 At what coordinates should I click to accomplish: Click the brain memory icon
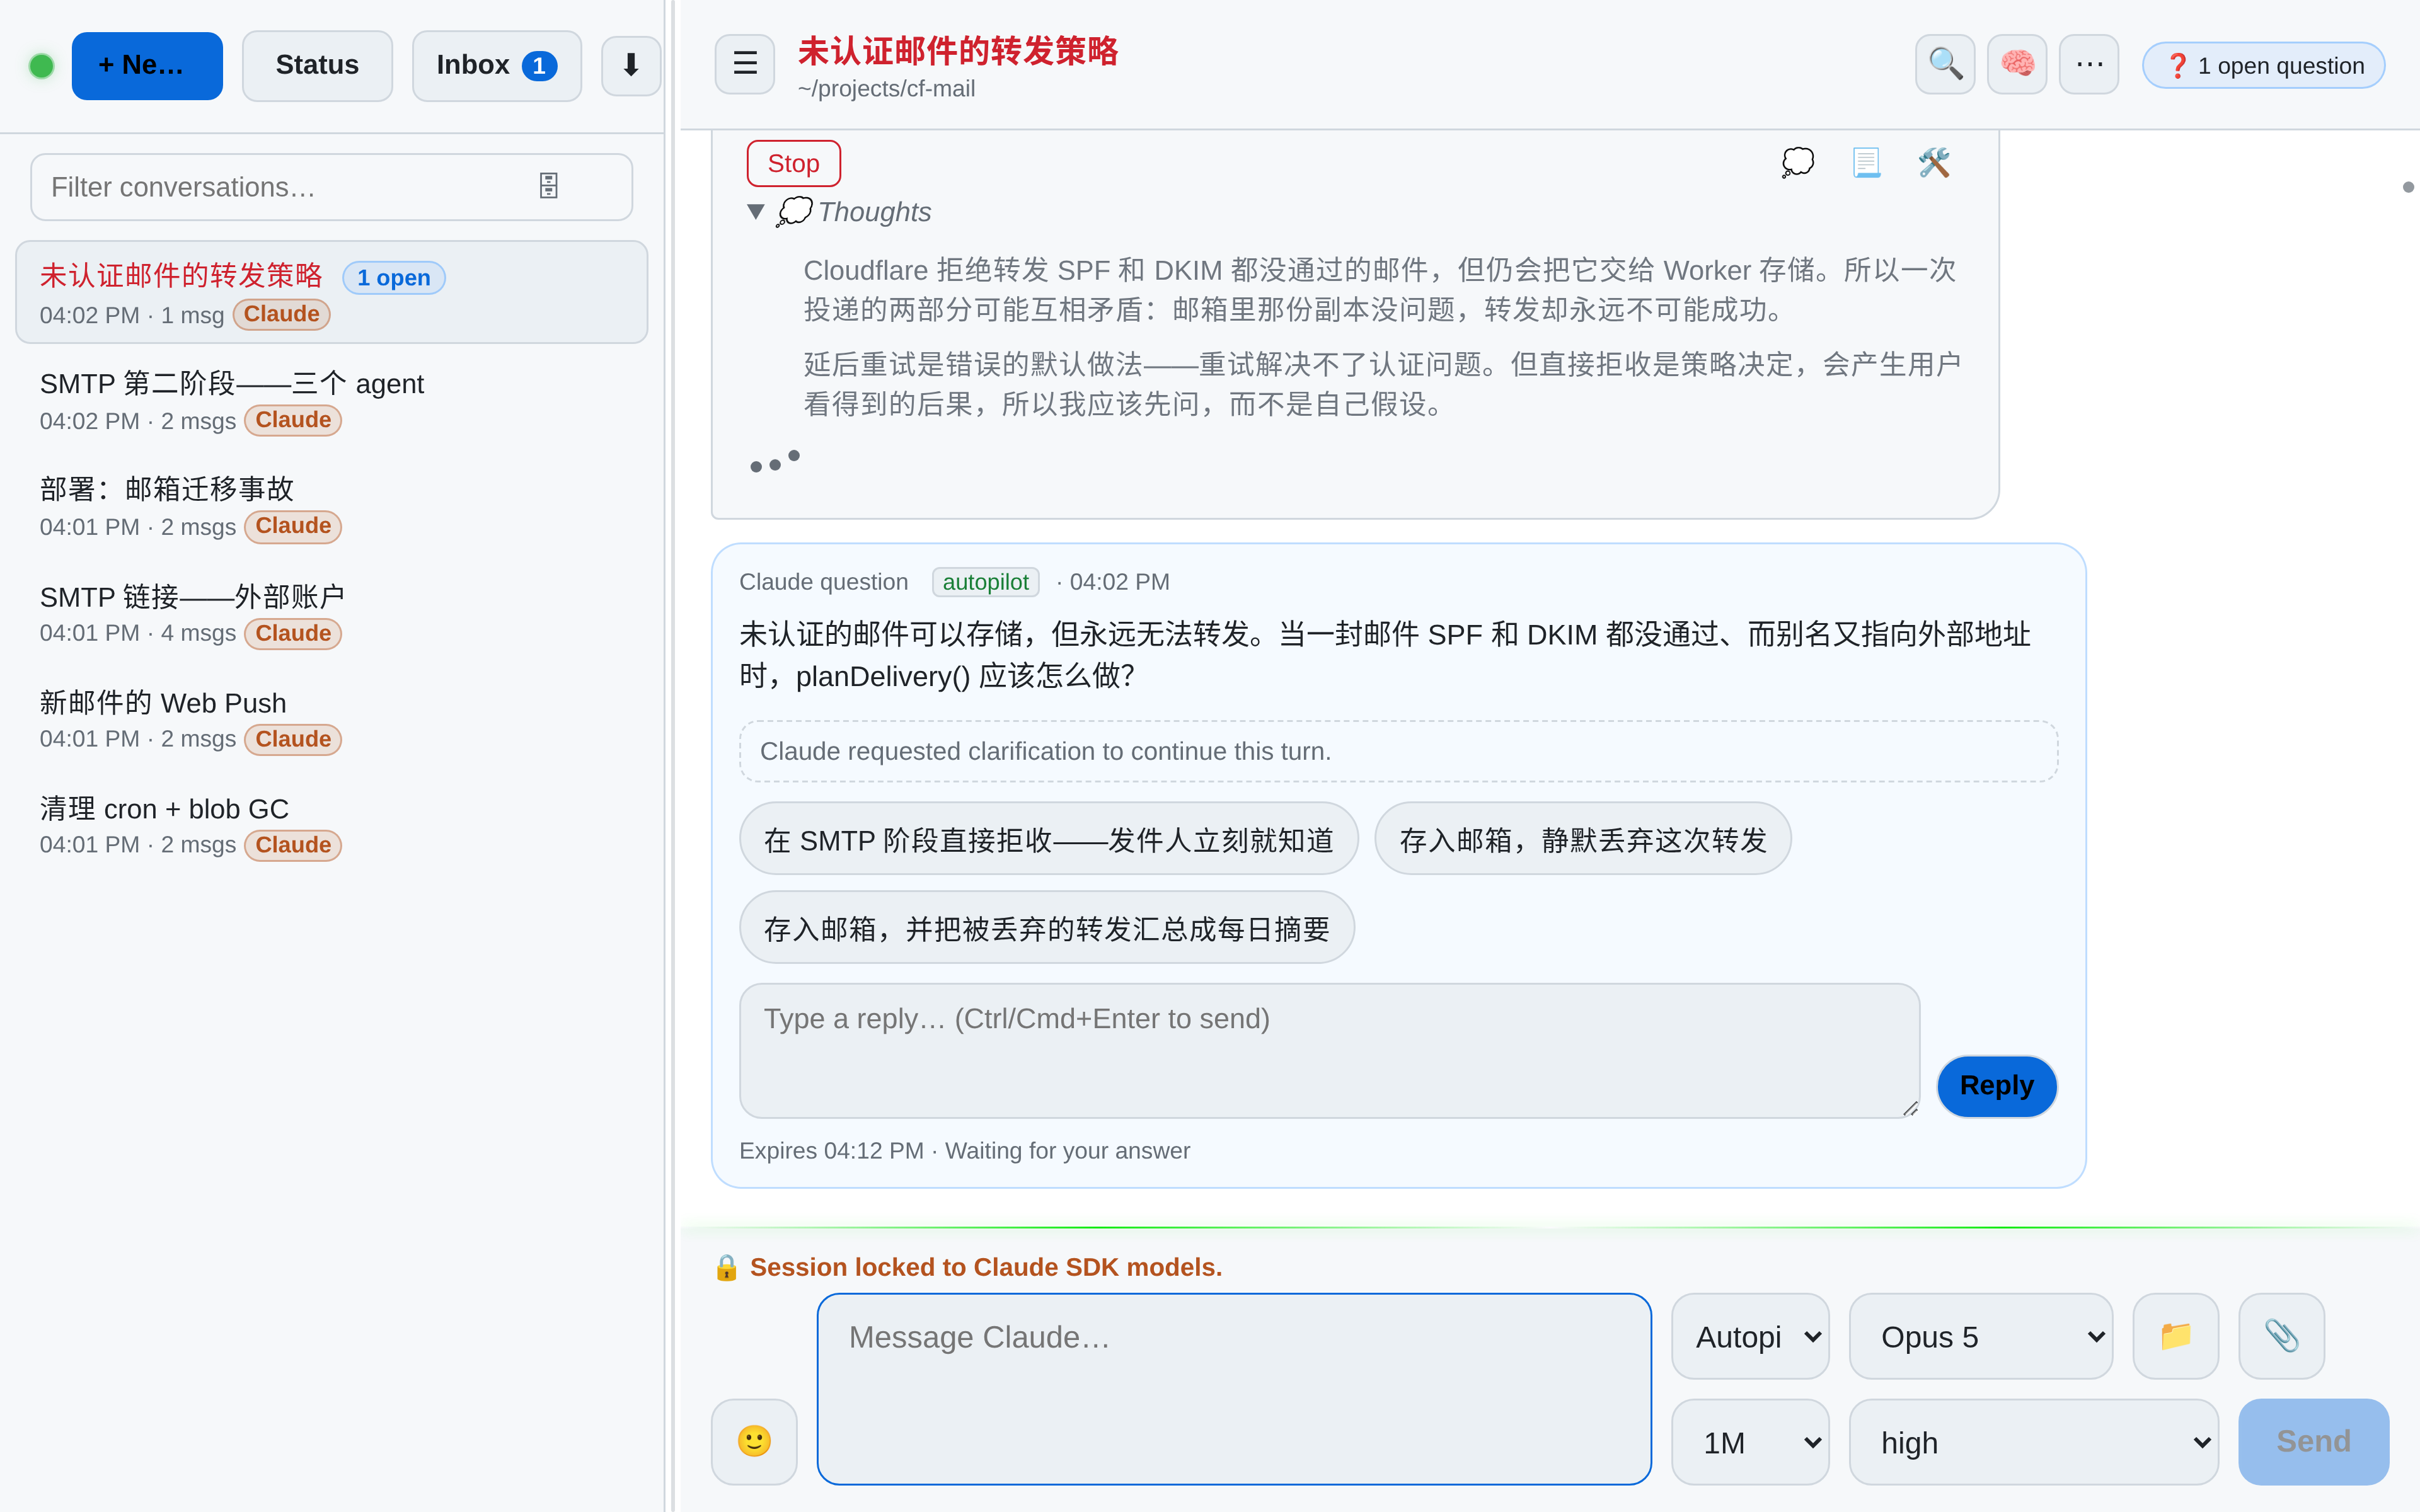tap(2016, 65)
